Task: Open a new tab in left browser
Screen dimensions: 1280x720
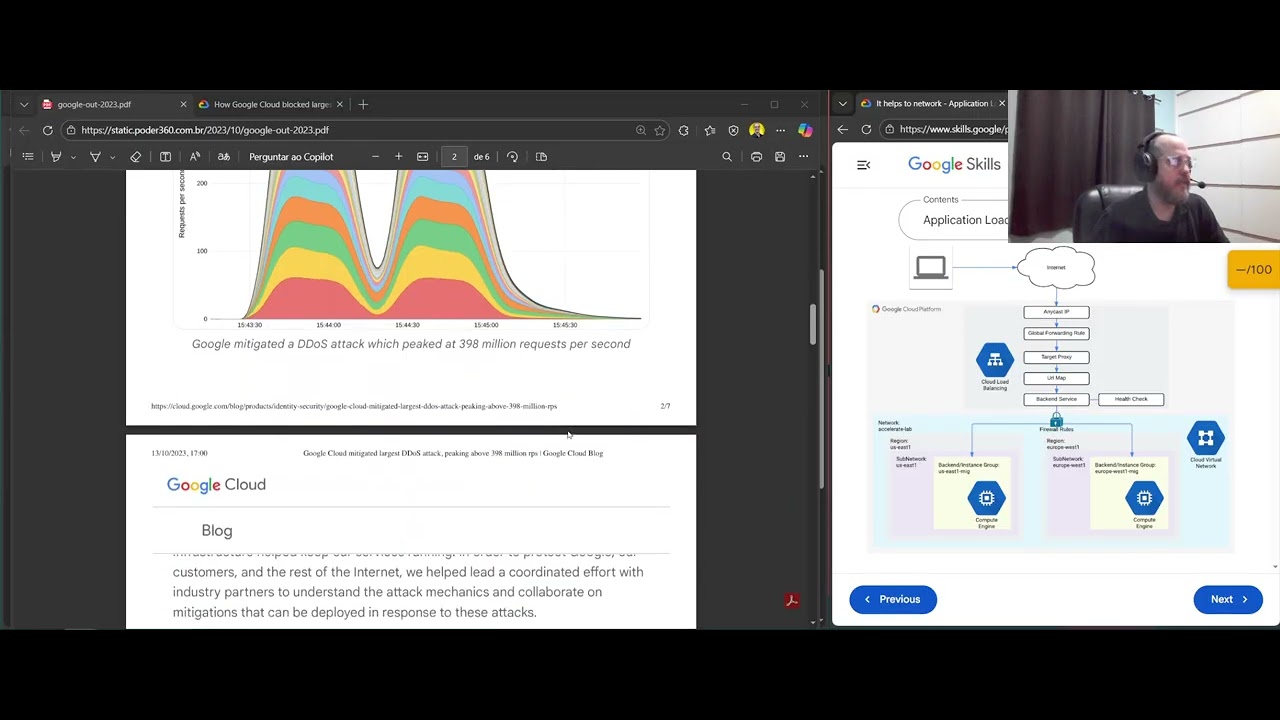Action: (x=363, y=104)
